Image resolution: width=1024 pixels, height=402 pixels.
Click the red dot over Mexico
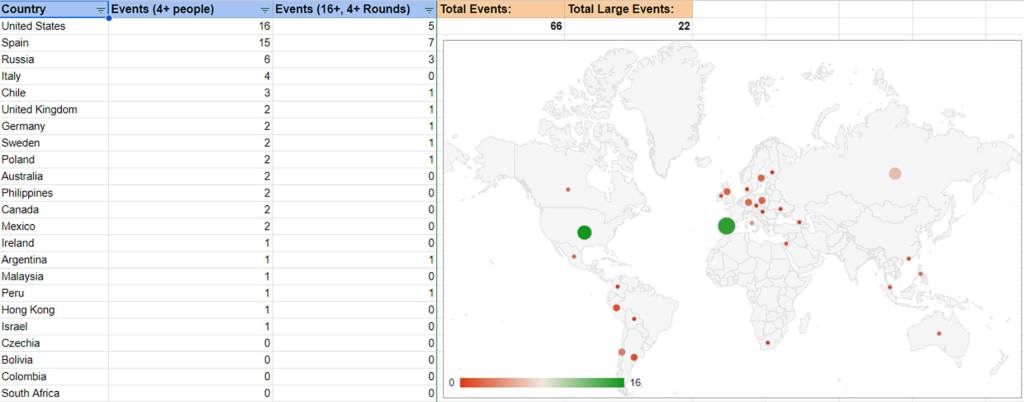(574, 256)
